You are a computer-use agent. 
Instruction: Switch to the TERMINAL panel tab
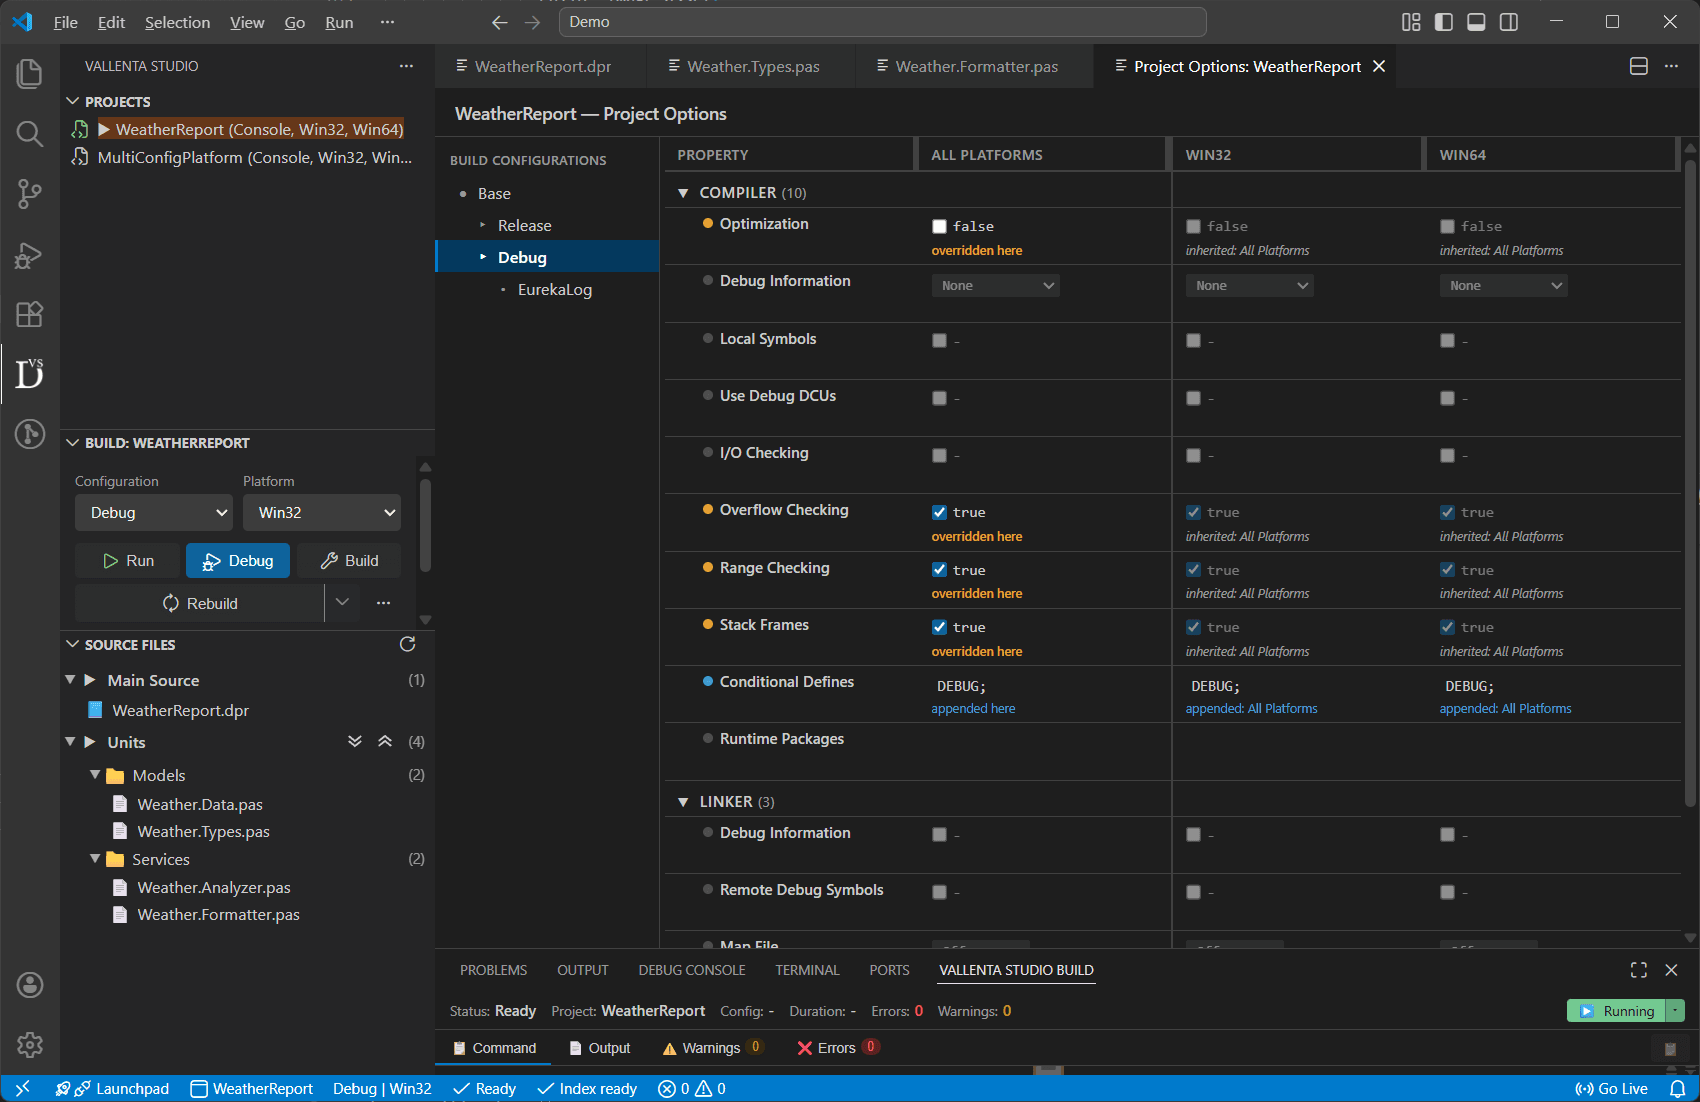[807, 970]
